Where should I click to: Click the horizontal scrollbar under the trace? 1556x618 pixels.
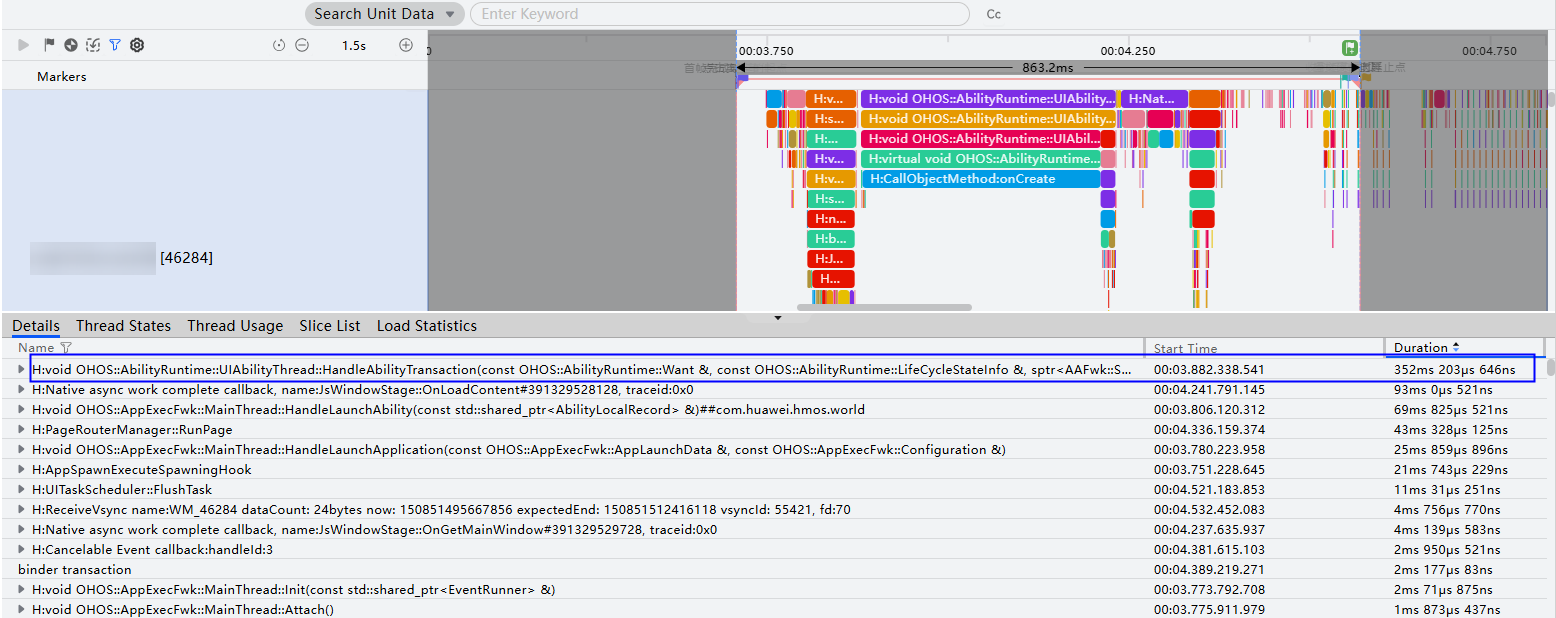point(884,308)
